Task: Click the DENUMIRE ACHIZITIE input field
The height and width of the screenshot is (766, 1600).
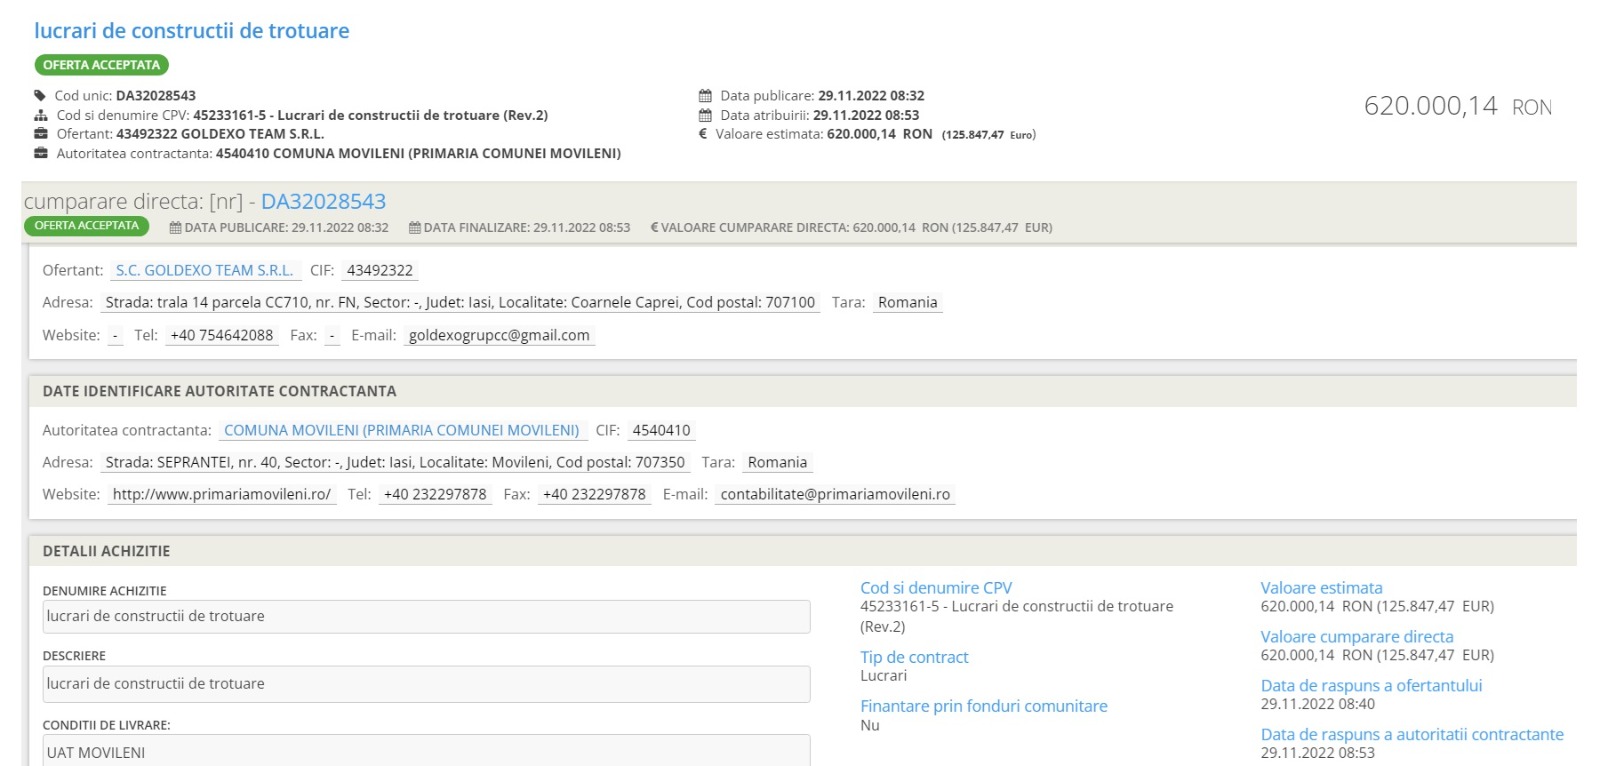Action: (426, 617)
